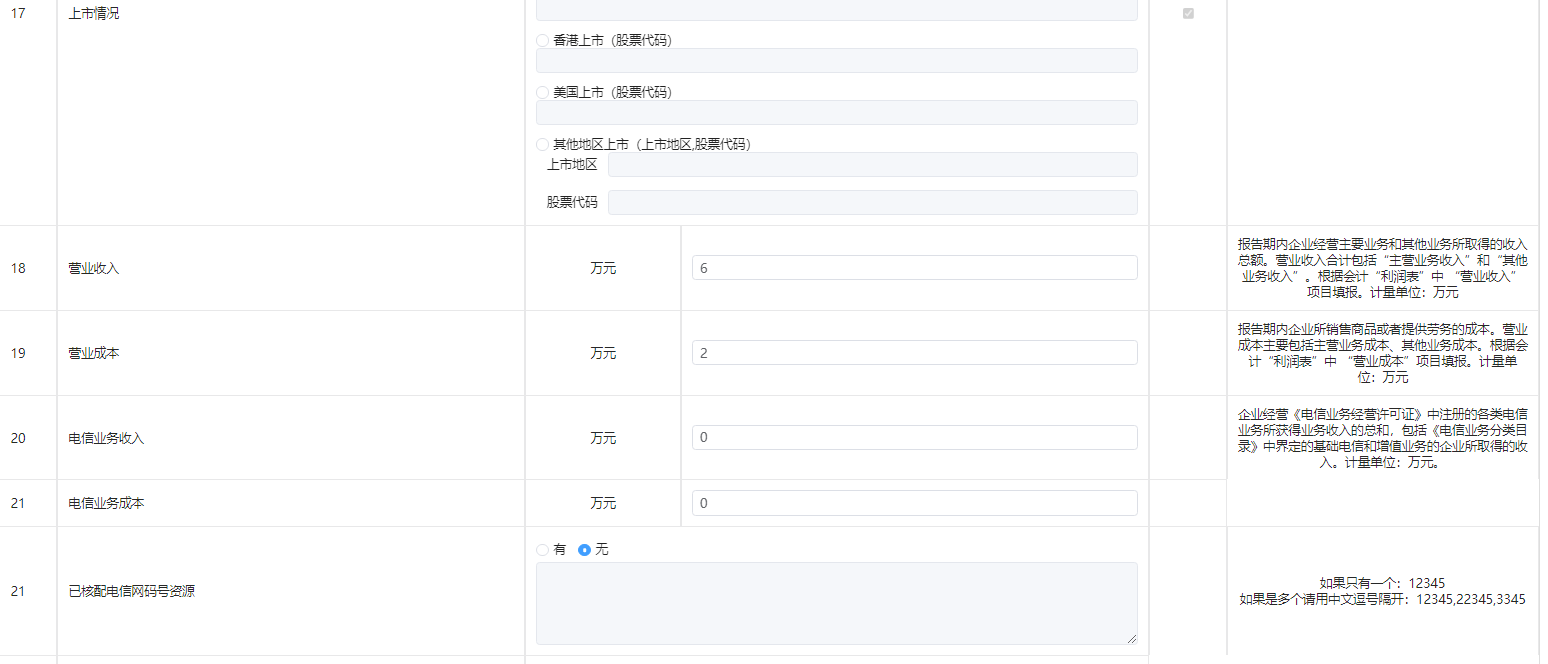Select the 其他地区上市 radio option
The height and width of the screenshot is (664, 1548).
[543, 144]
